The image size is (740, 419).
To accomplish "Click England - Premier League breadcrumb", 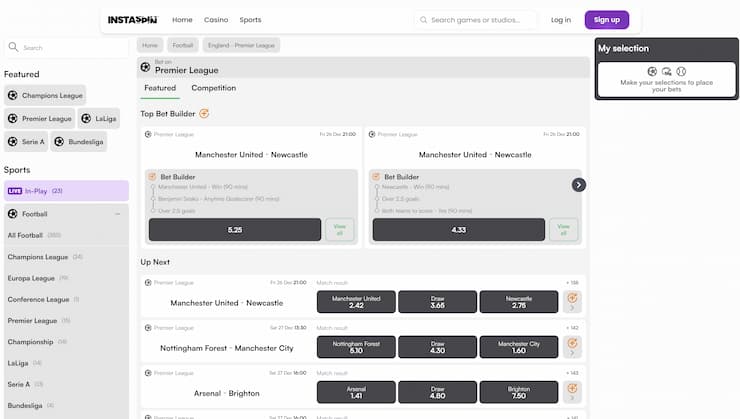I will 241,45.
